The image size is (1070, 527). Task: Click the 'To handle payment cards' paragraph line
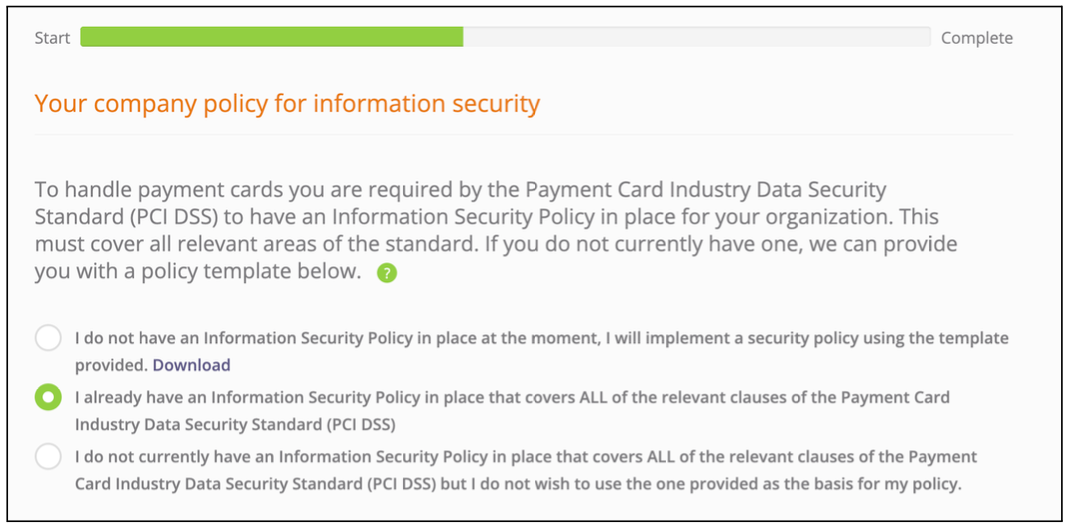click(461, 189)
